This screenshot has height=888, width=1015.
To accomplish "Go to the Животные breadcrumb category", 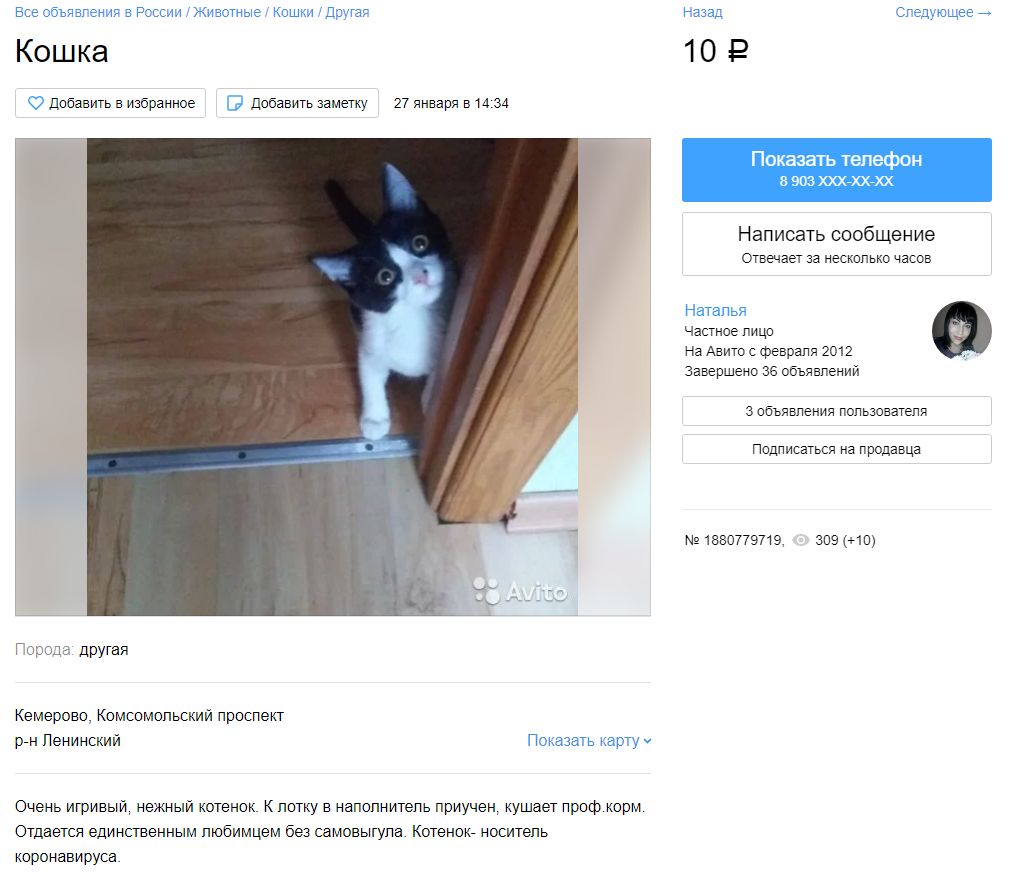I will (x=227, y=12).
